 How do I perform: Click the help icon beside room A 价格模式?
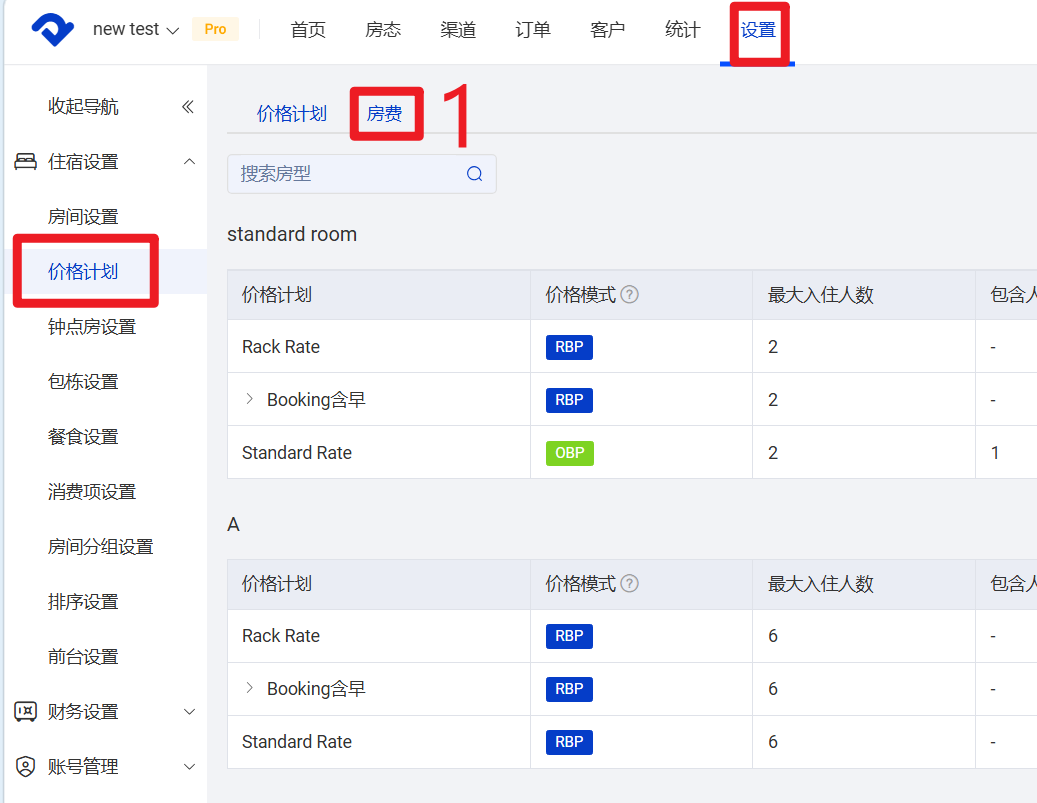pos(630,583)
